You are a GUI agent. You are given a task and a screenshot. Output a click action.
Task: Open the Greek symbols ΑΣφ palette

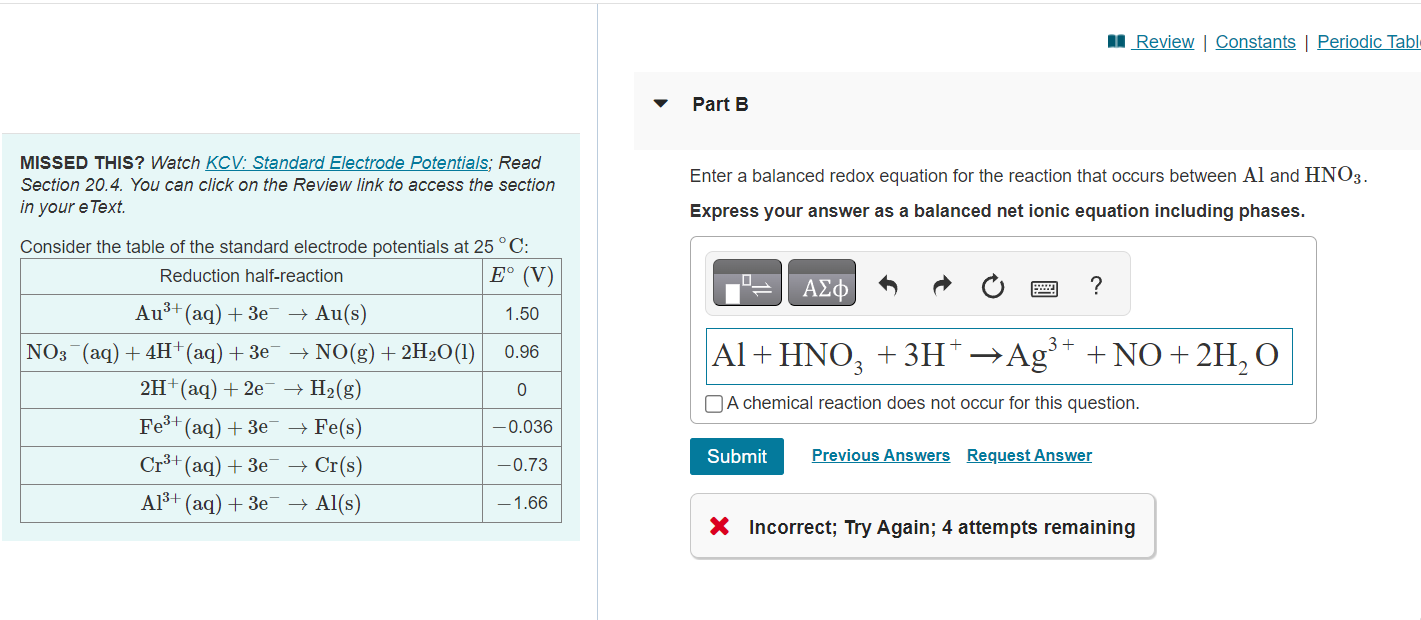click(821, 283)
